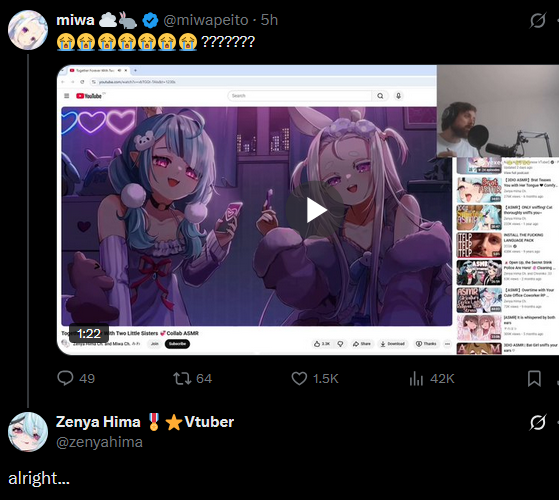Open view analytics icon showing 42K
Image resolution: width=559 pixels, height=500 pixels.
tap(416, 378)
